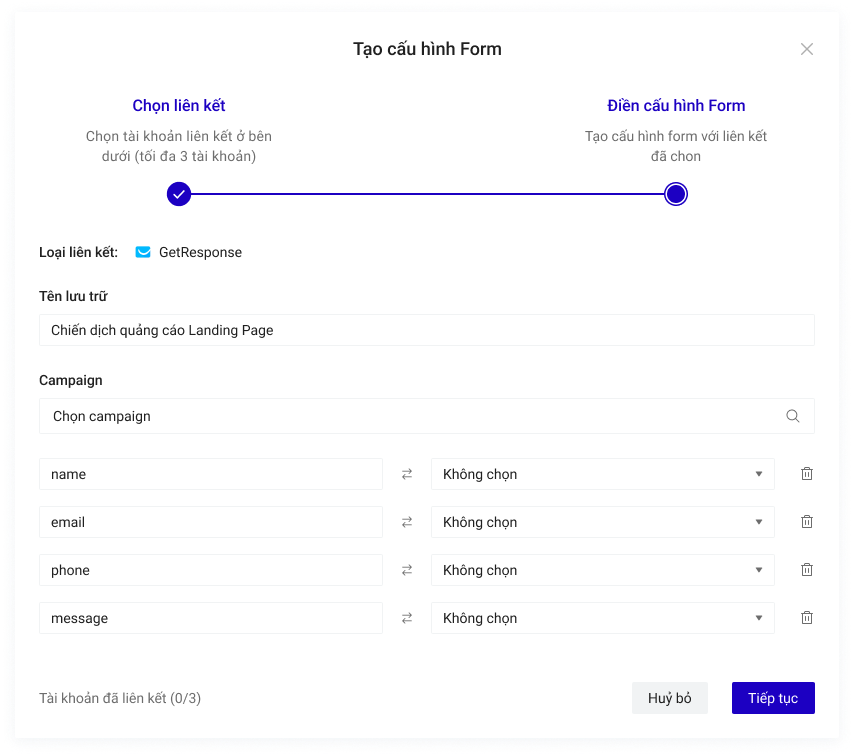Focus the 'Chọn campaign' search box
This screenshot has height=756, width=854.
click(410, 416)
